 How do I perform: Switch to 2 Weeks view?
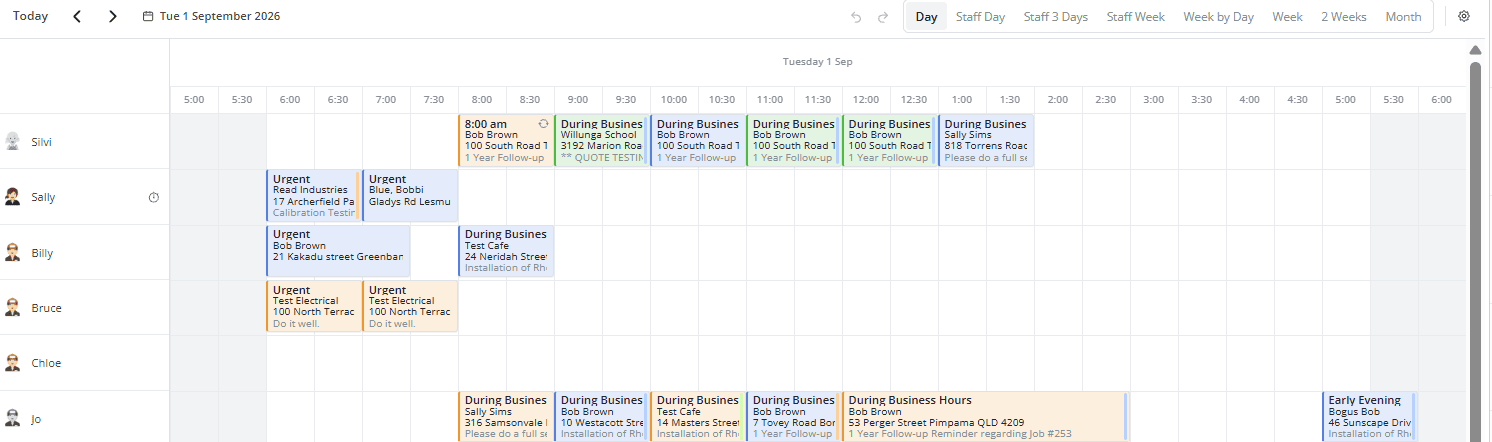point(1343,17)
